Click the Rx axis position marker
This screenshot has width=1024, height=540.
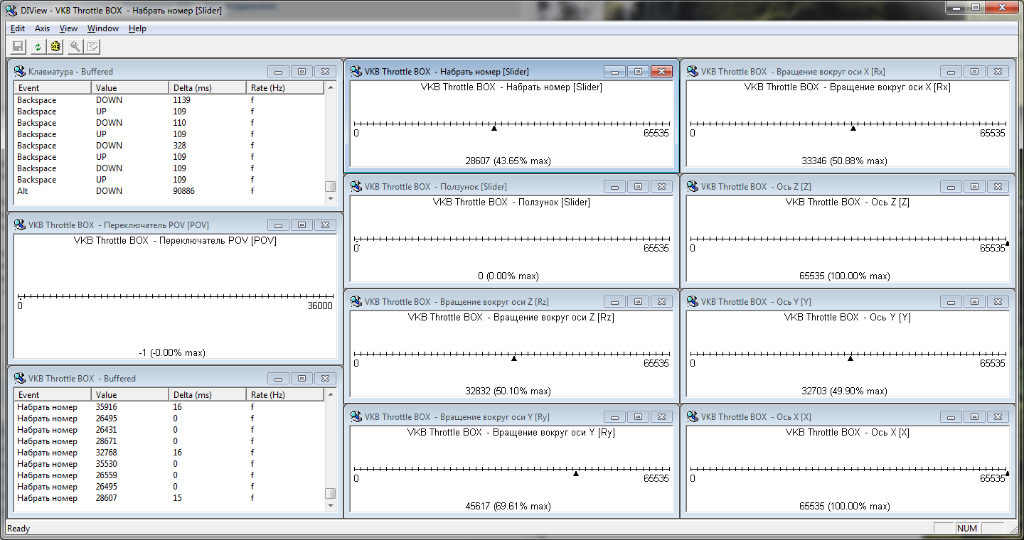click(853, 129)
